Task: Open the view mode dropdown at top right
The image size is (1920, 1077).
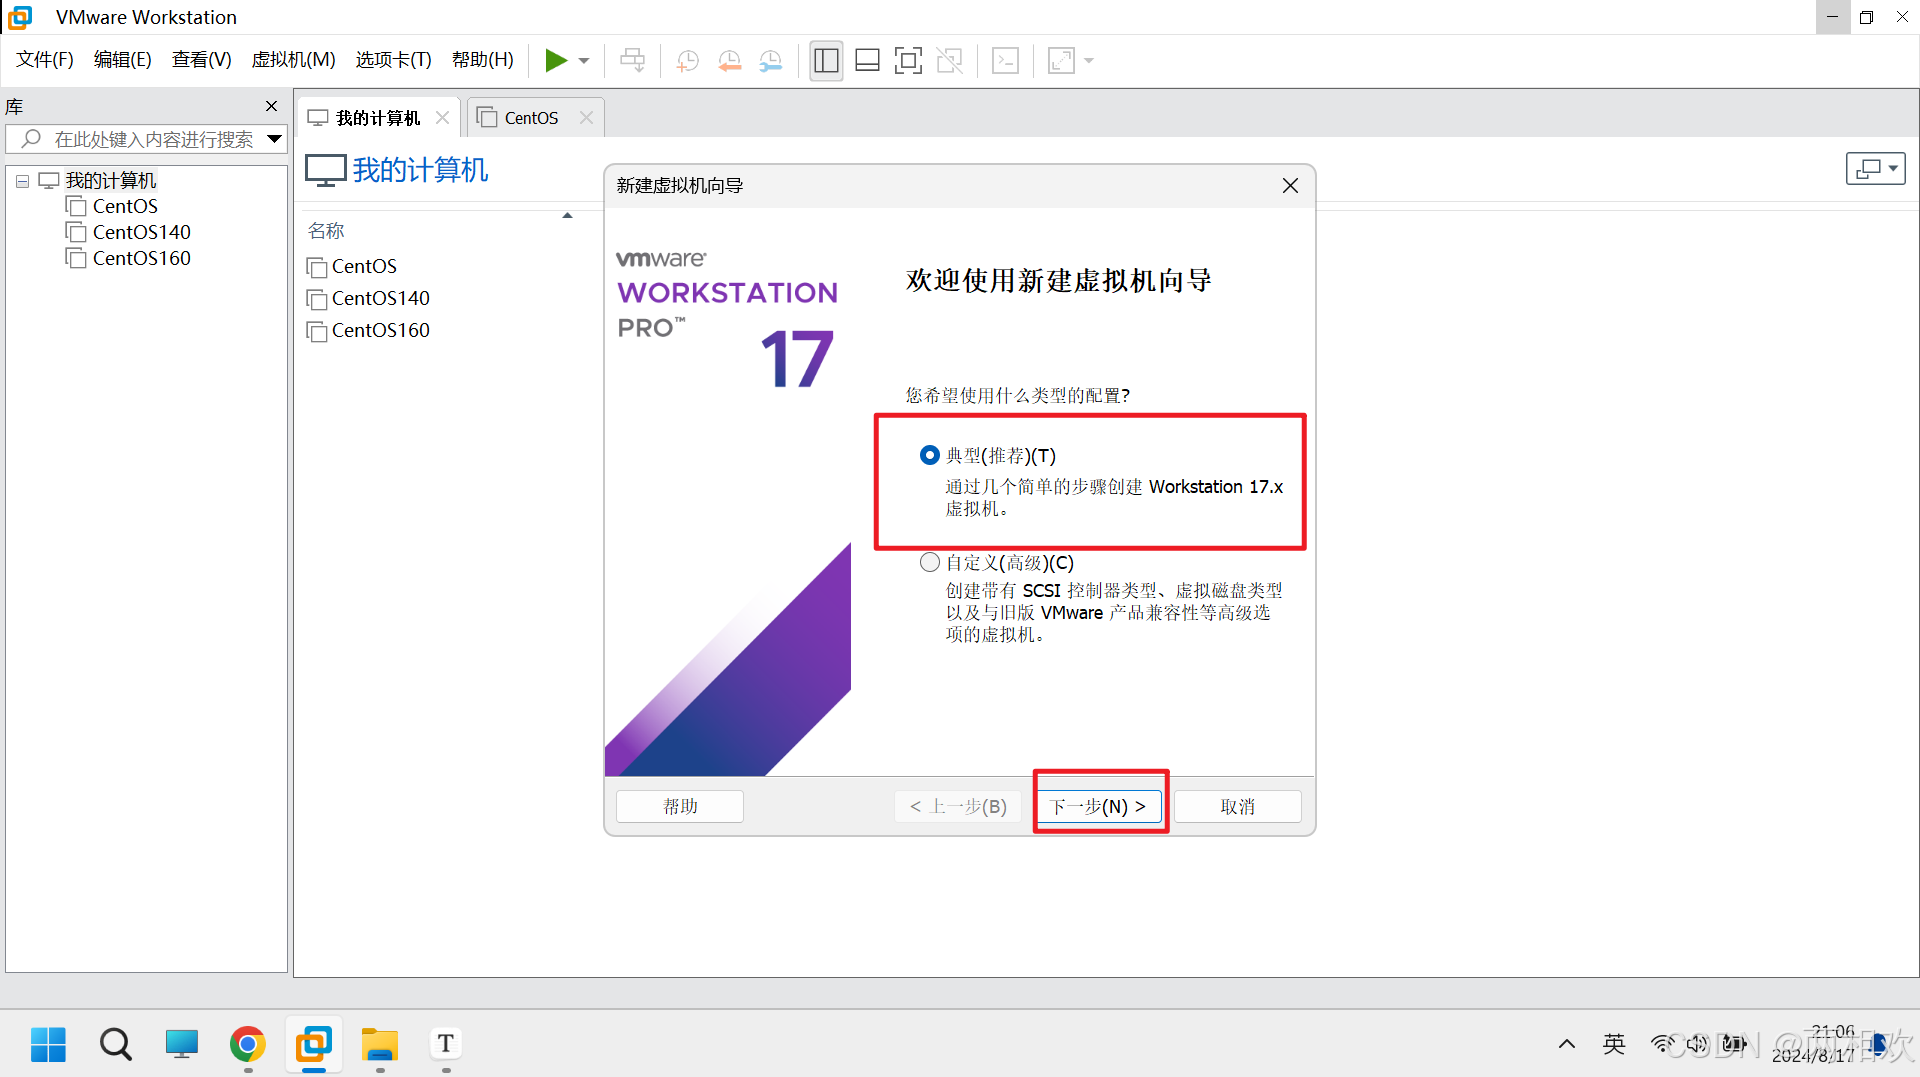Action: (x=1875, y=169)
